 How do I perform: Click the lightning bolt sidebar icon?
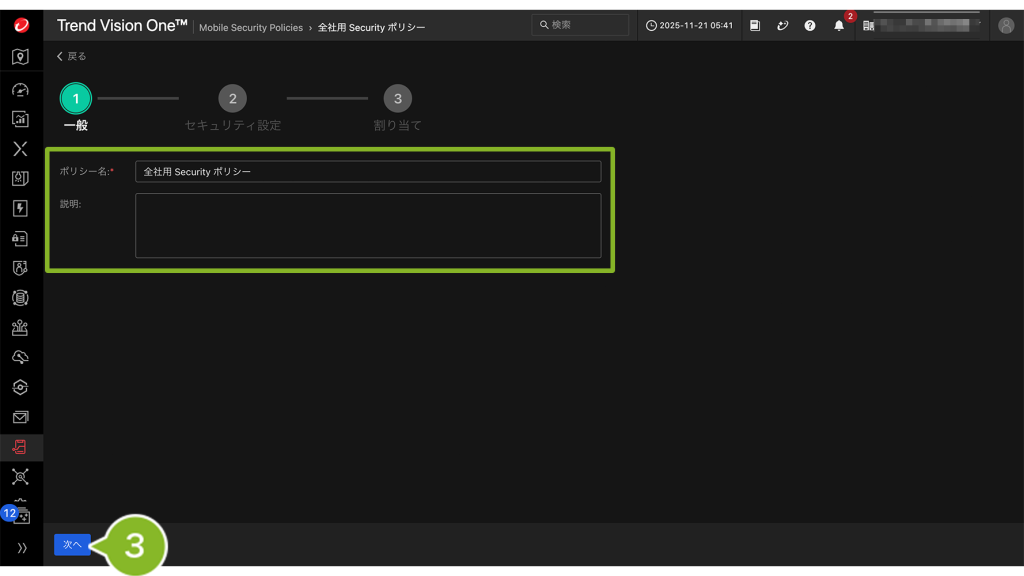click(x=21, y=209)
